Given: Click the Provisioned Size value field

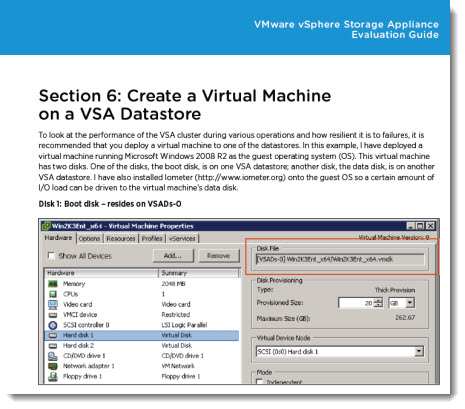Looking at the screenshot, I should (356, 303).
